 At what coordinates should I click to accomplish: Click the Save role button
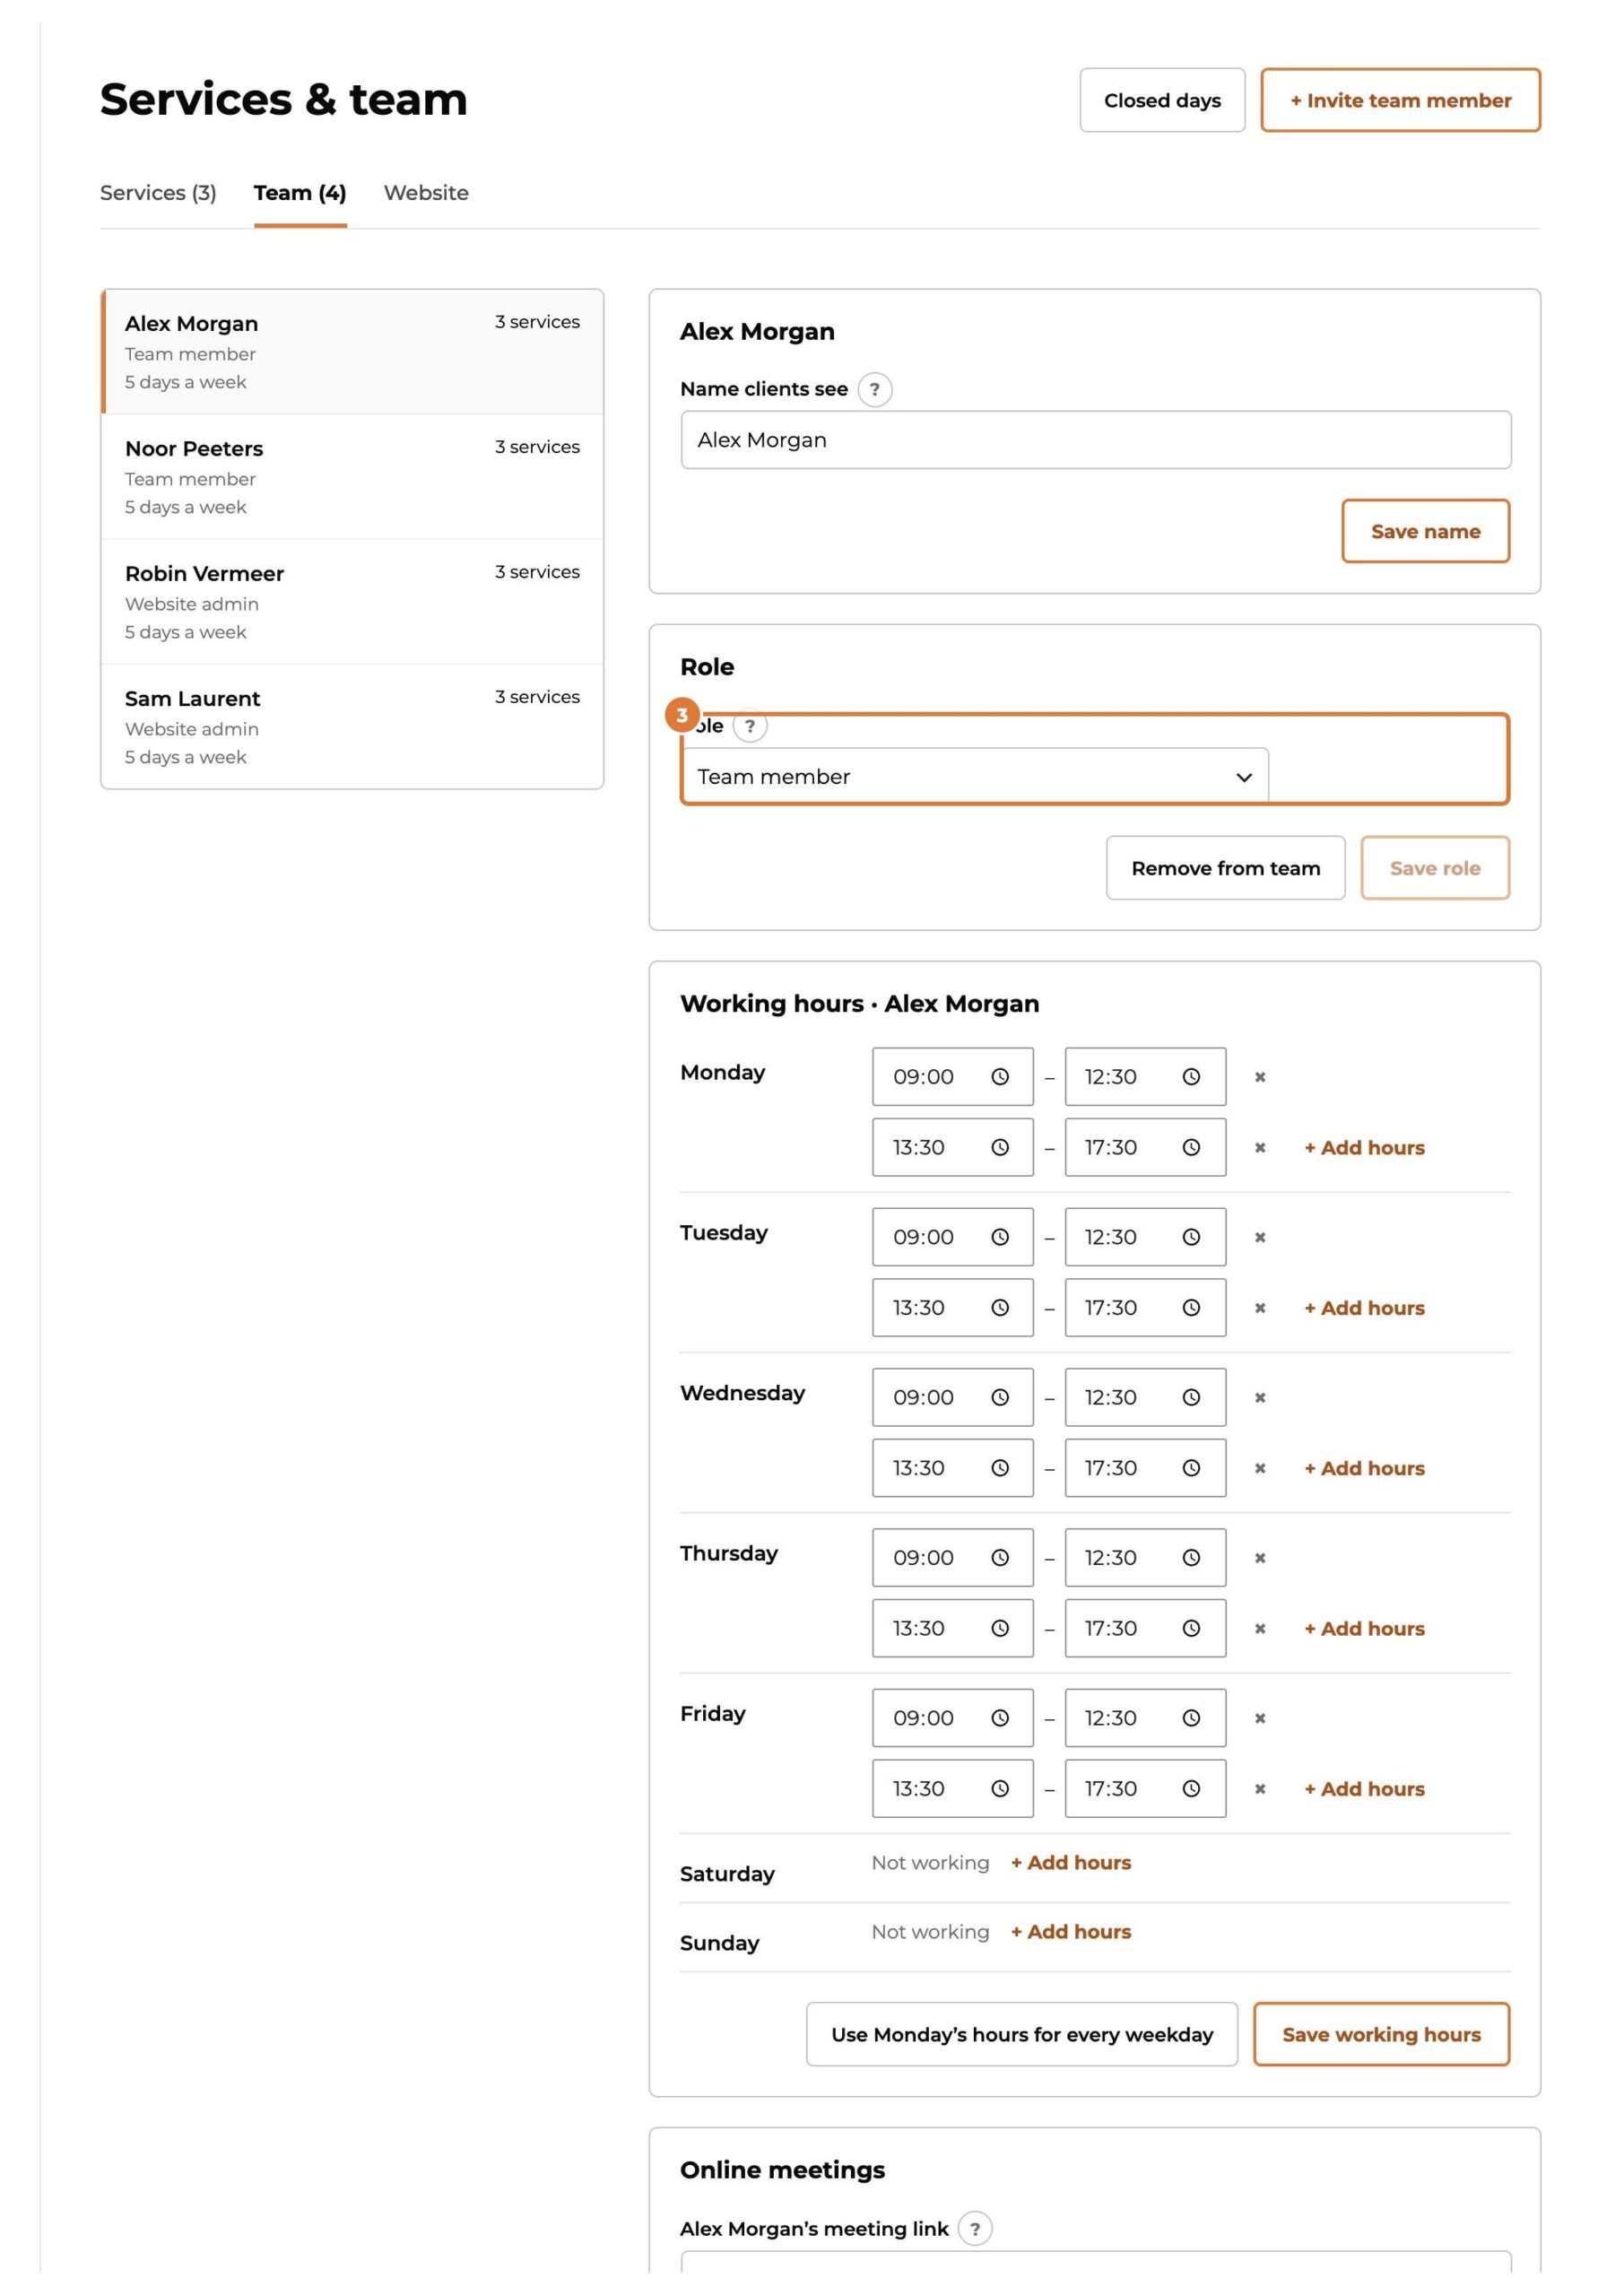(1435, 868)
